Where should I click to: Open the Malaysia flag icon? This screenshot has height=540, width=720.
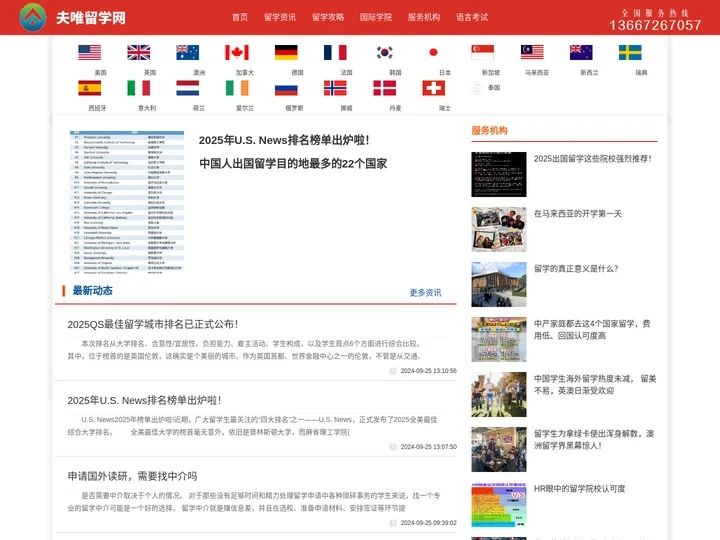point(532,52)
